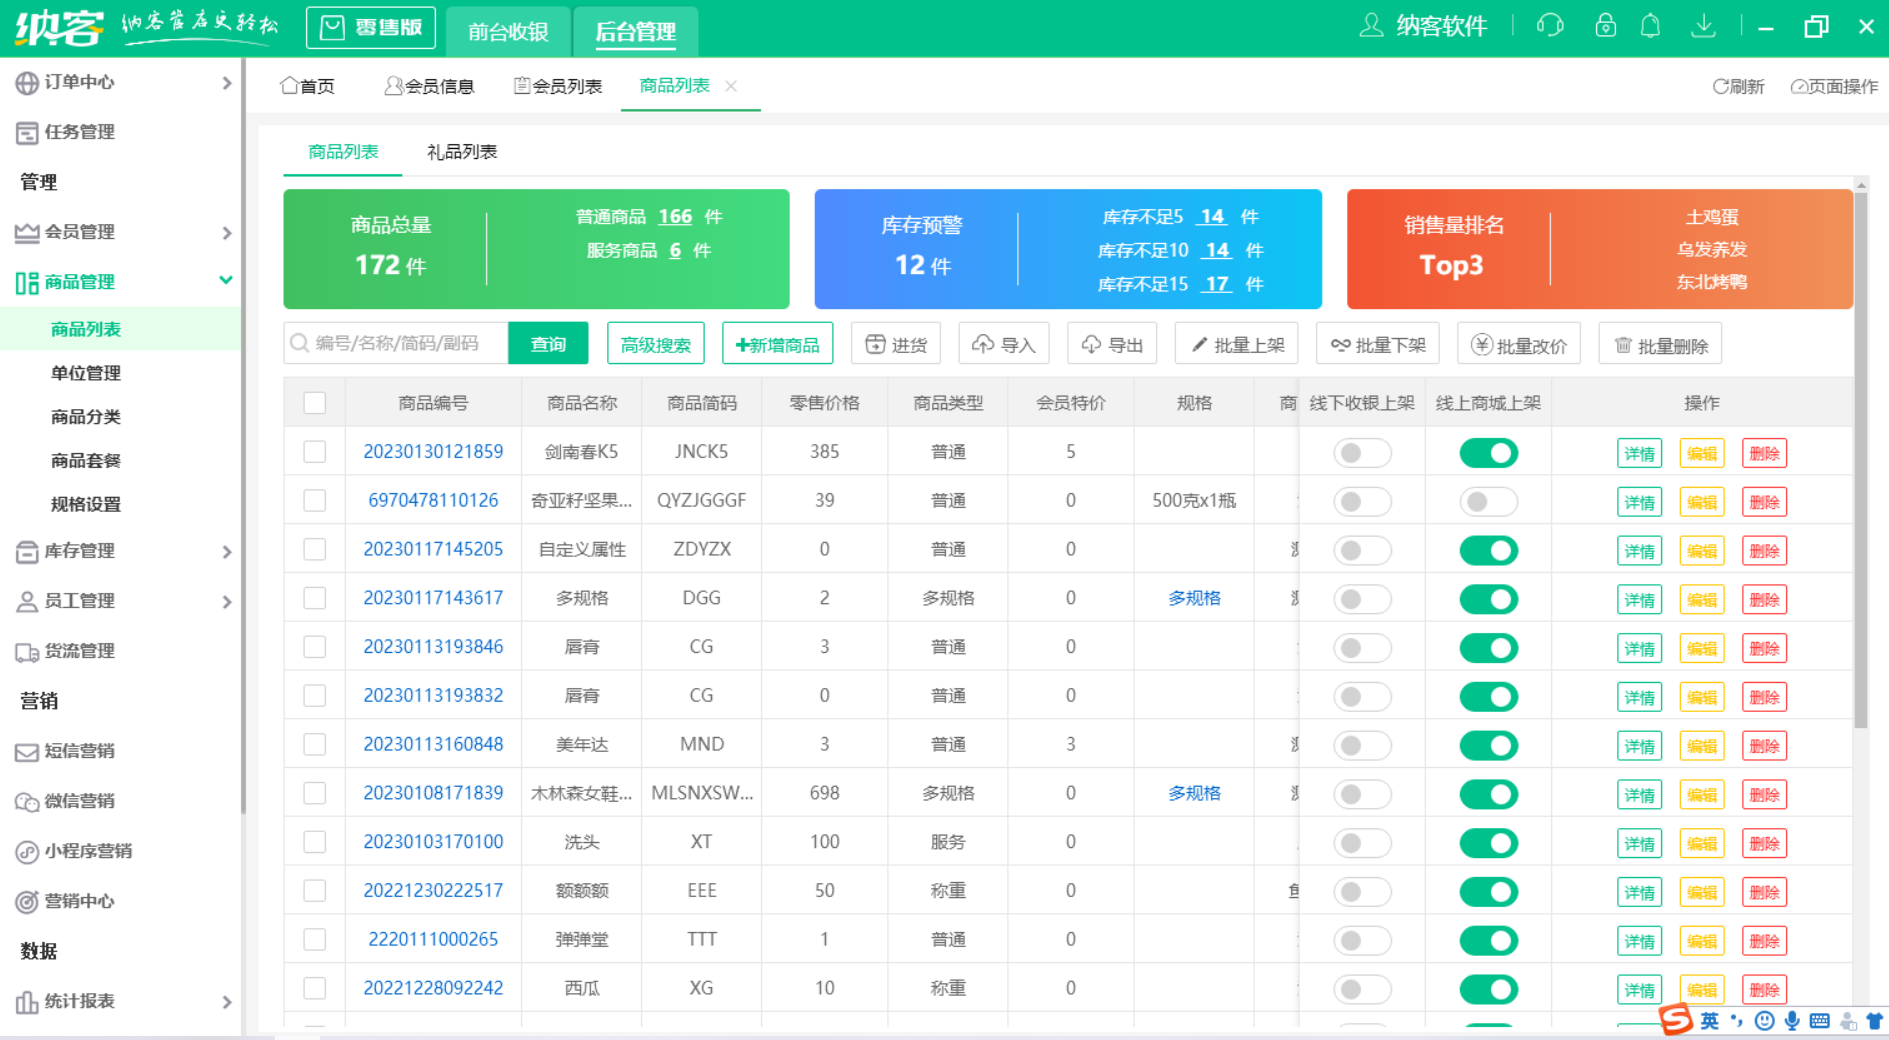Toggle 线上商城上架 for 洗头 row

pyautogui.click(x=1488, y=843)
